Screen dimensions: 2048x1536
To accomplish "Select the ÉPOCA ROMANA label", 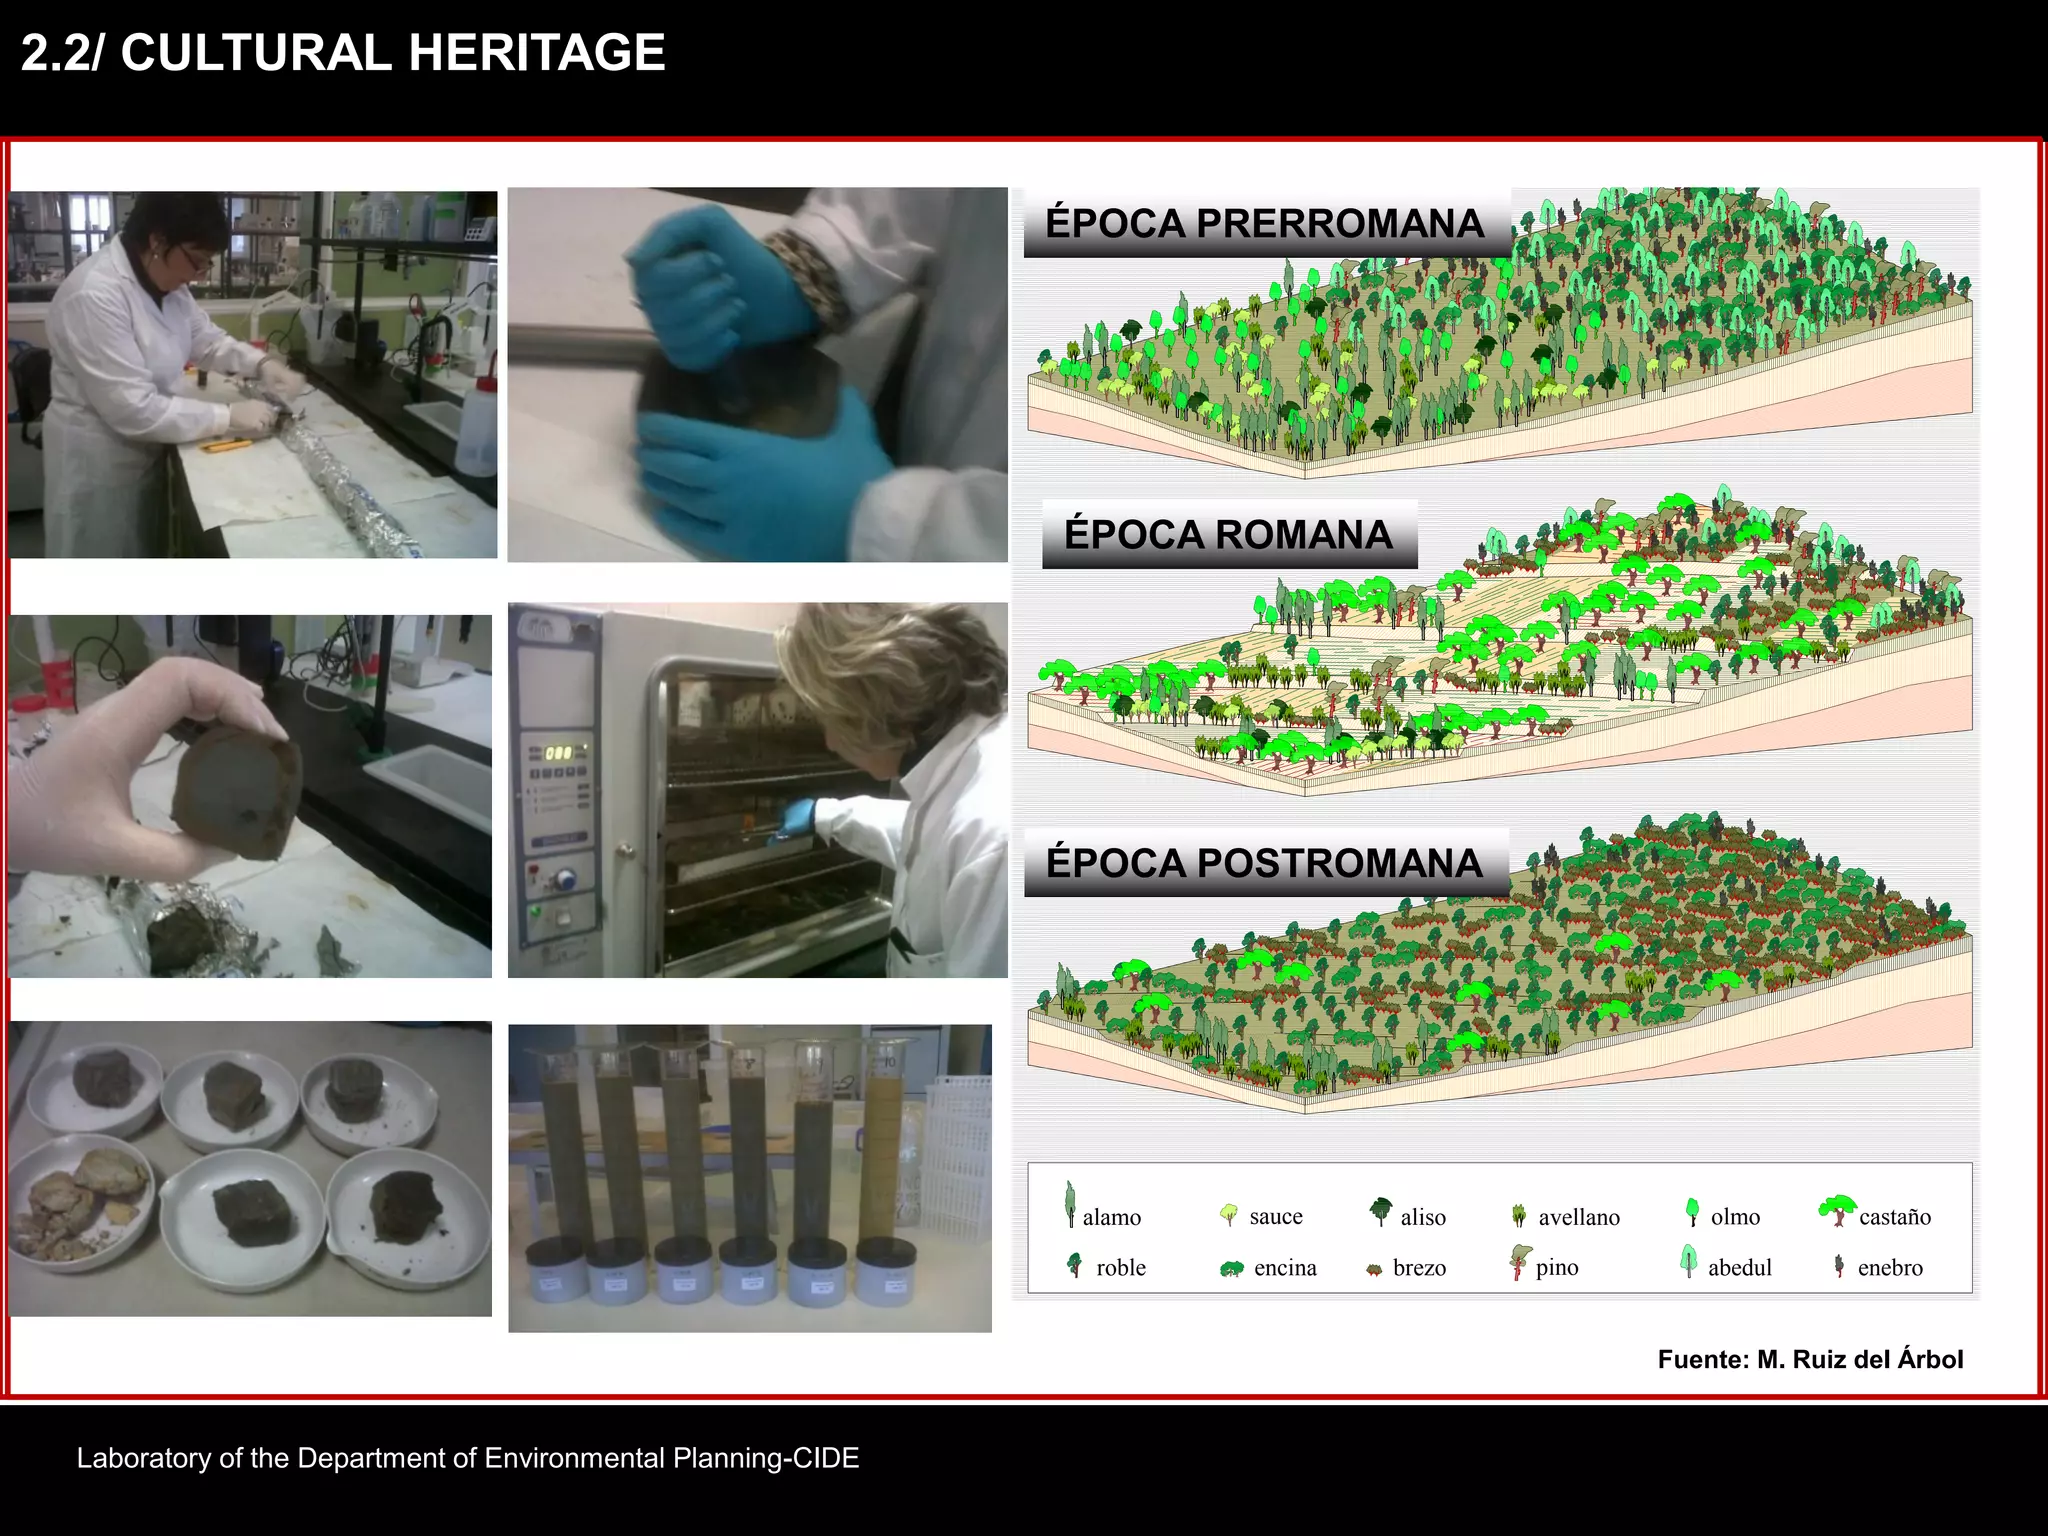I will click(1228, 535).
